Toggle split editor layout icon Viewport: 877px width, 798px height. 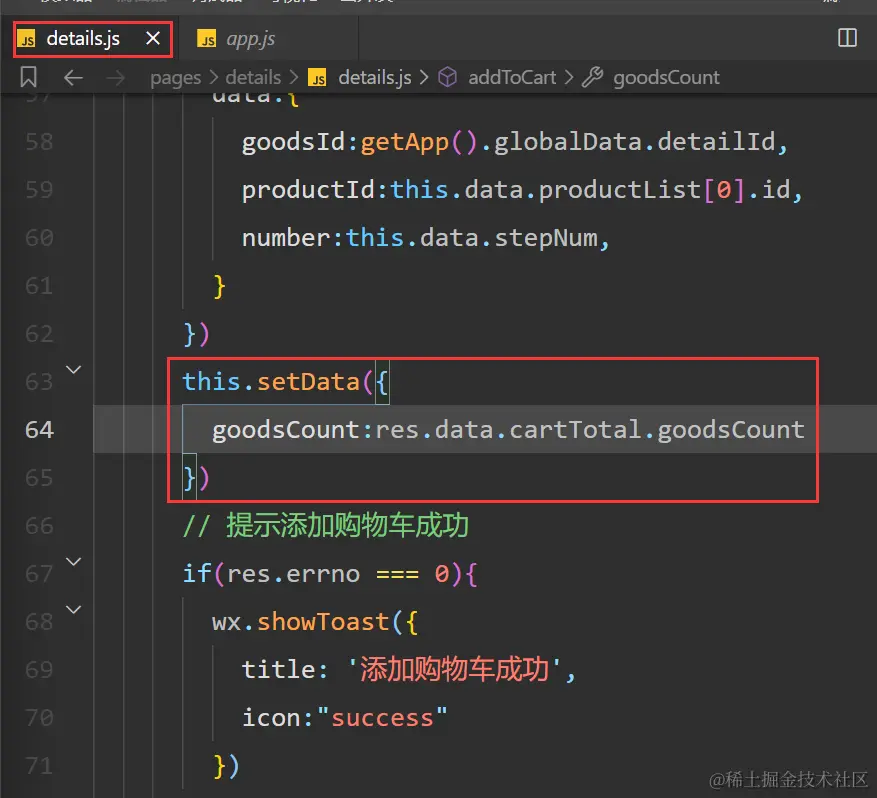click(847, 38)
